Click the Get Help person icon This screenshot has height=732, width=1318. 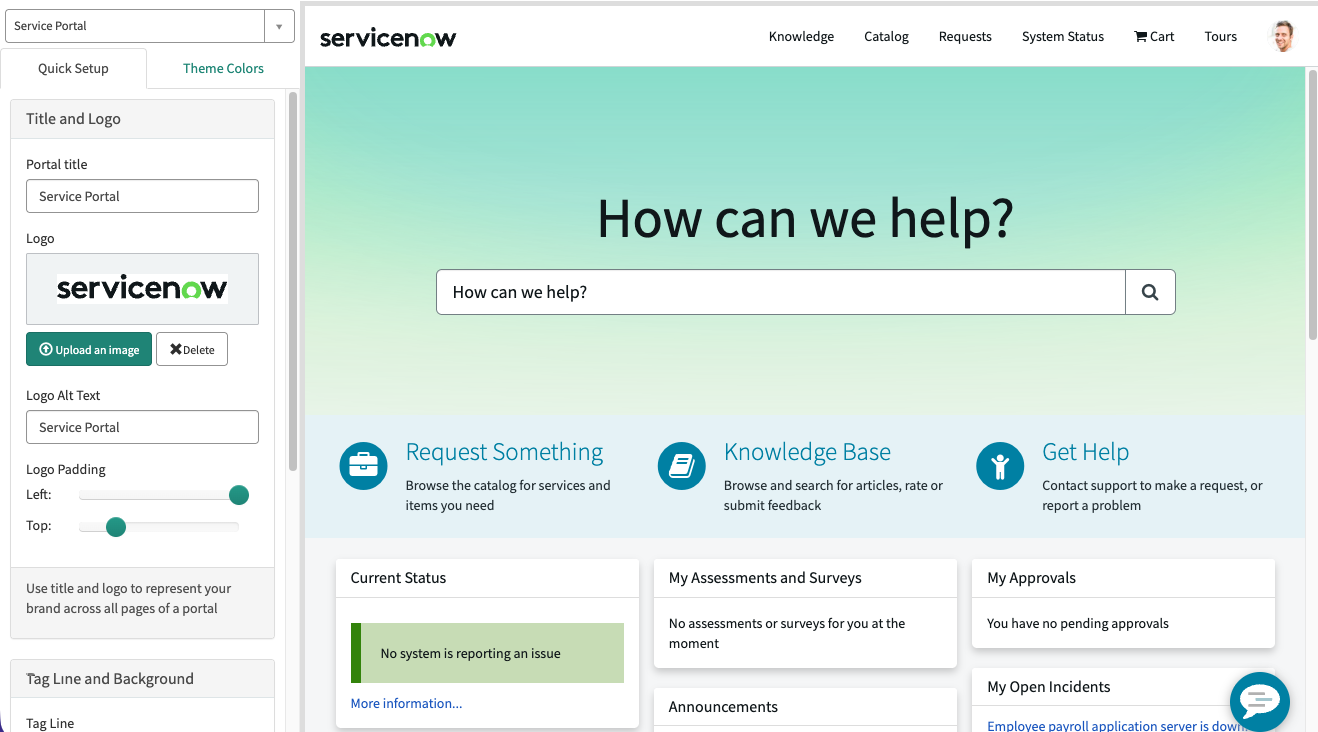(x=1000, y=466)
